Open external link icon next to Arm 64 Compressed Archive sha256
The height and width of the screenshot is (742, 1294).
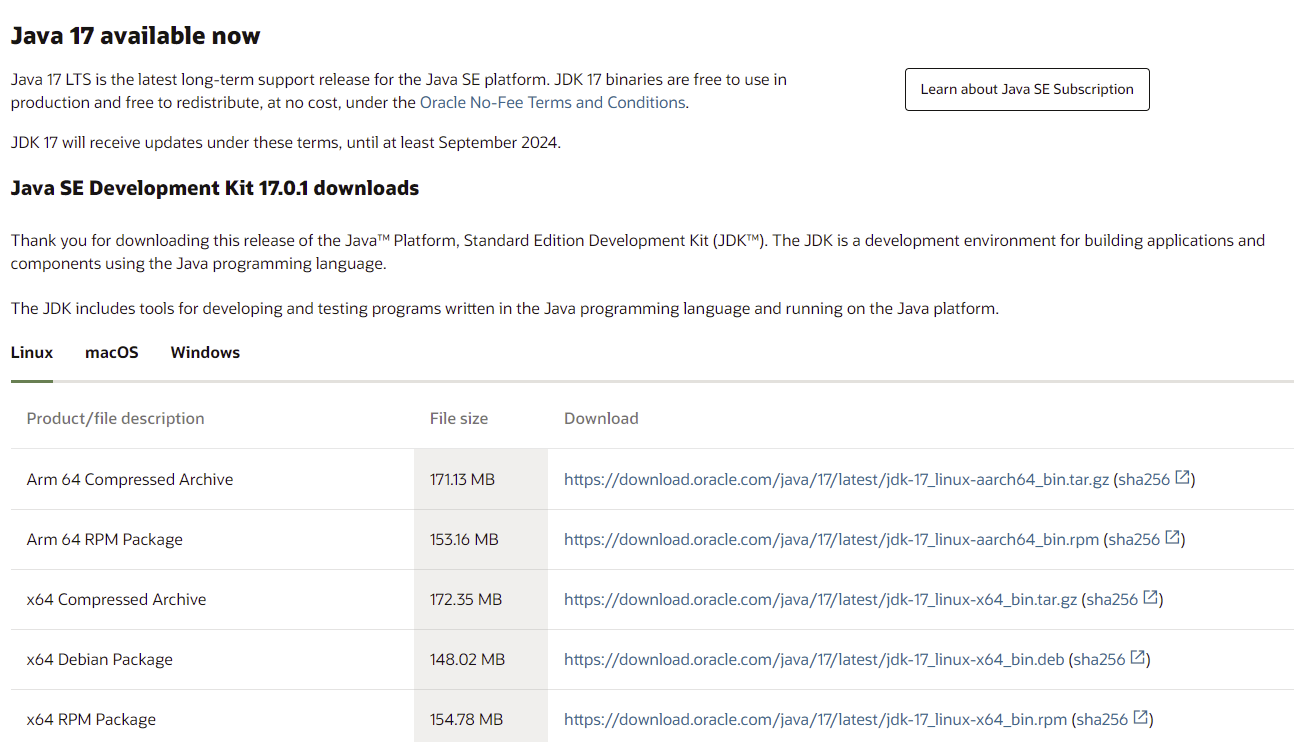(1182, 478)
